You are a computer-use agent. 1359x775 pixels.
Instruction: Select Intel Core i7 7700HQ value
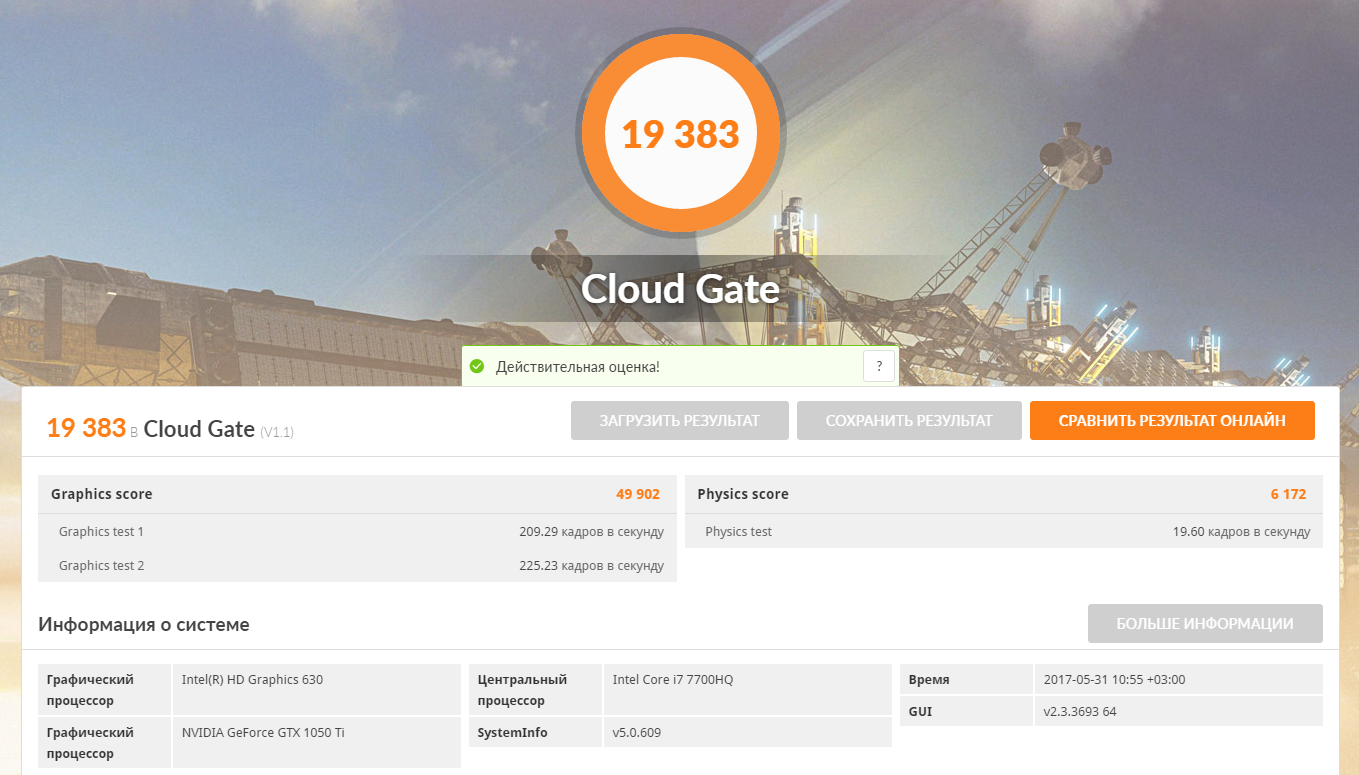673,680
